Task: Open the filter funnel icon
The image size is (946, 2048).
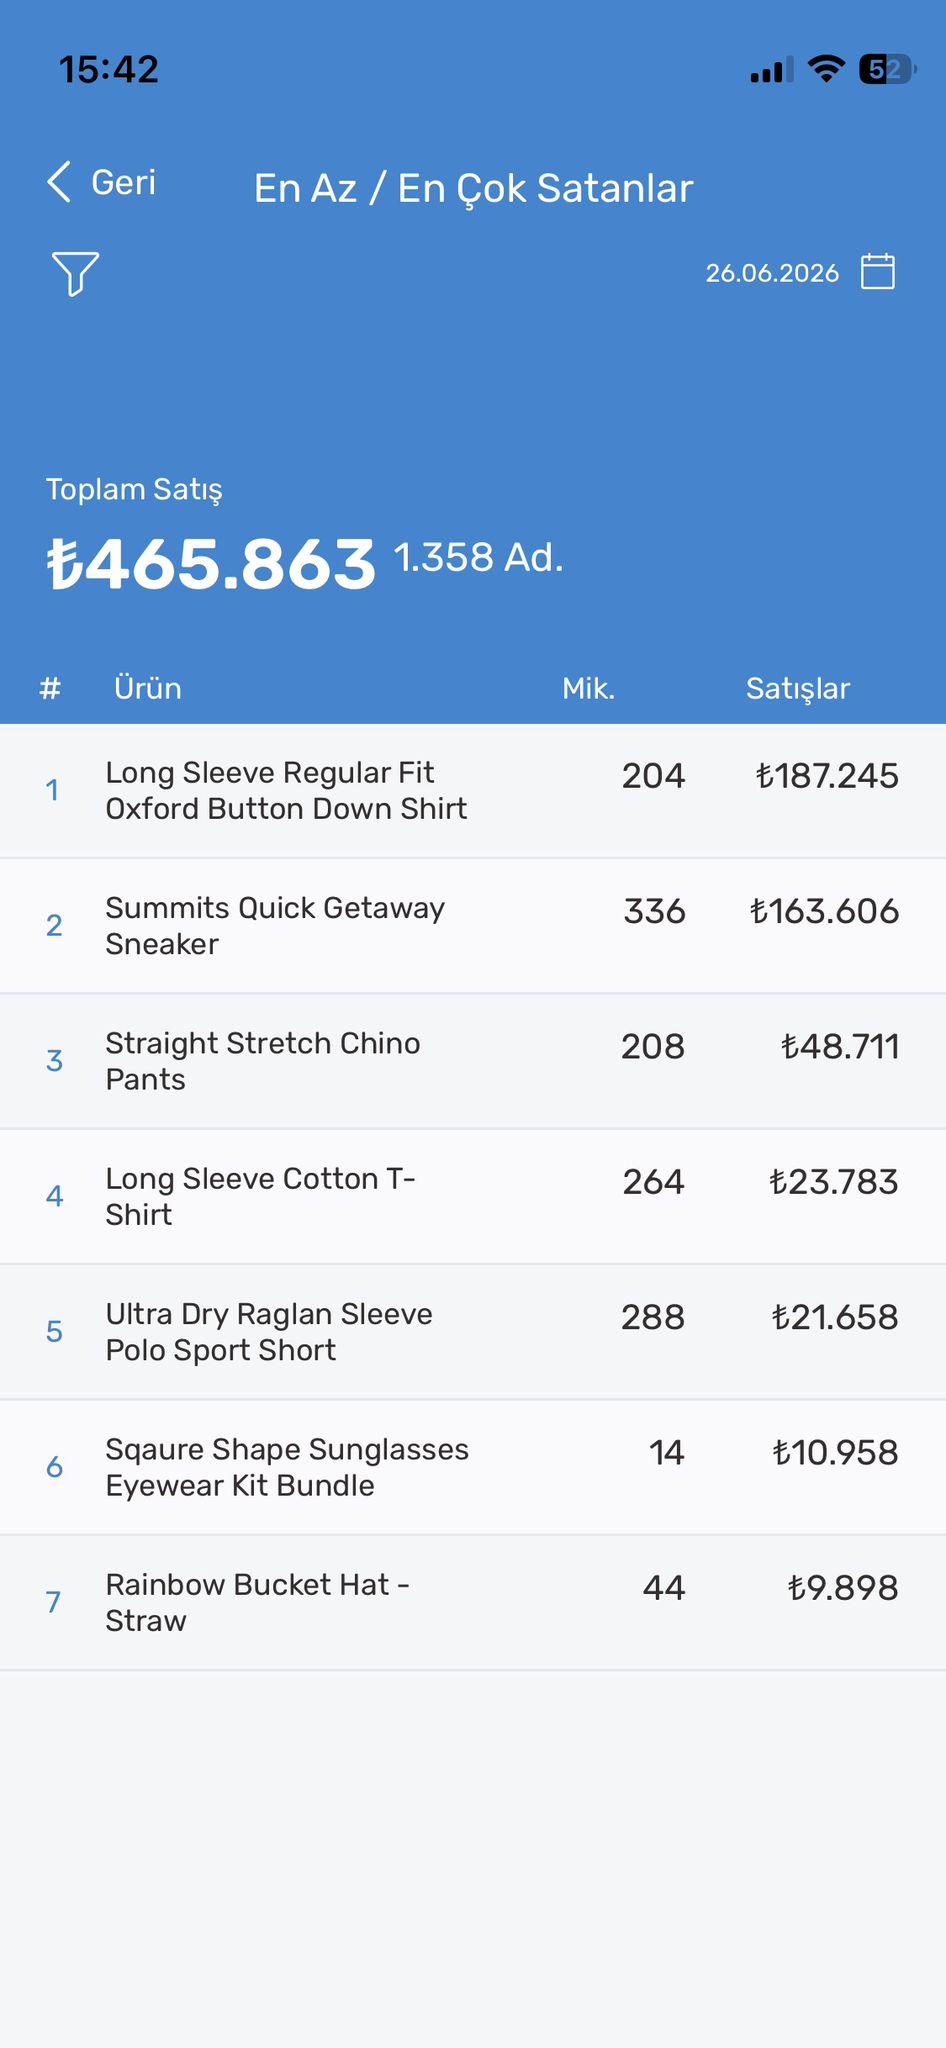Action: click(75, 273)
